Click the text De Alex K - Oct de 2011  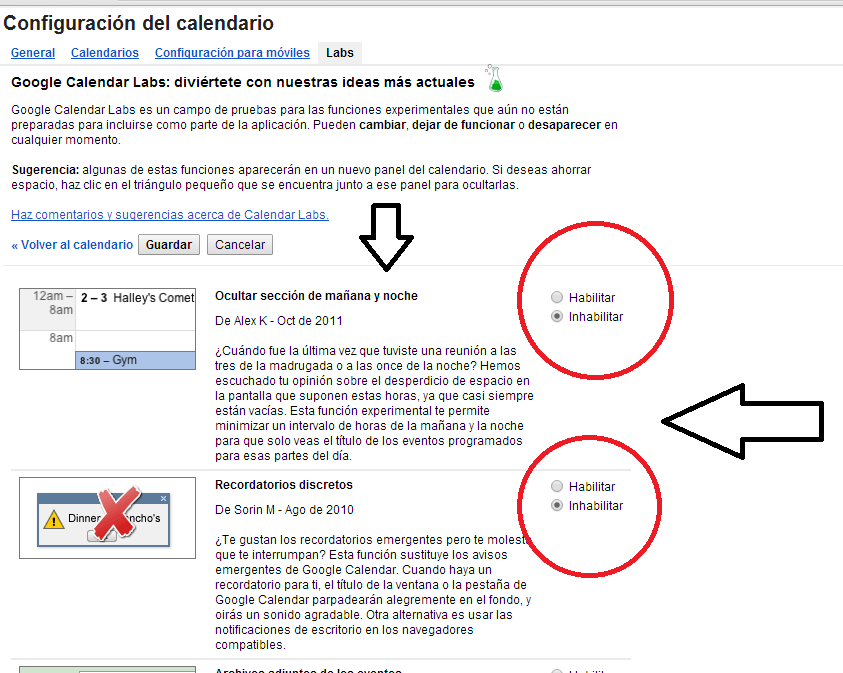pos(278,321)
